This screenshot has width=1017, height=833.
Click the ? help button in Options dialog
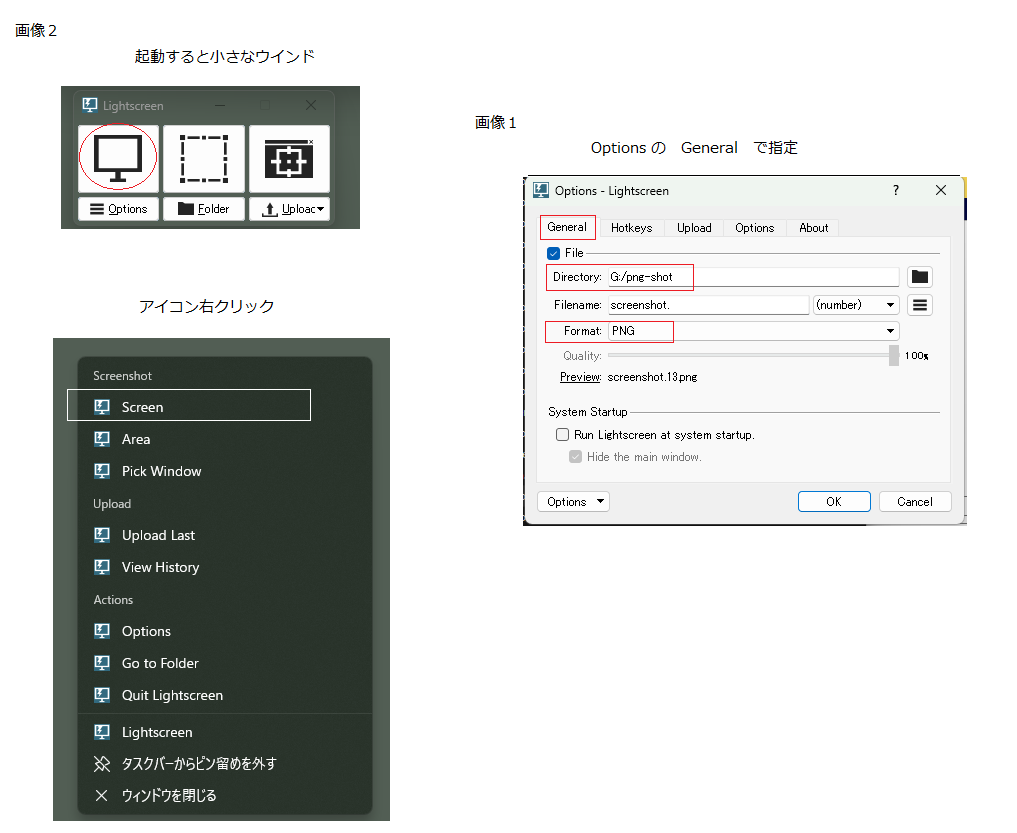[x=896, y=190]
